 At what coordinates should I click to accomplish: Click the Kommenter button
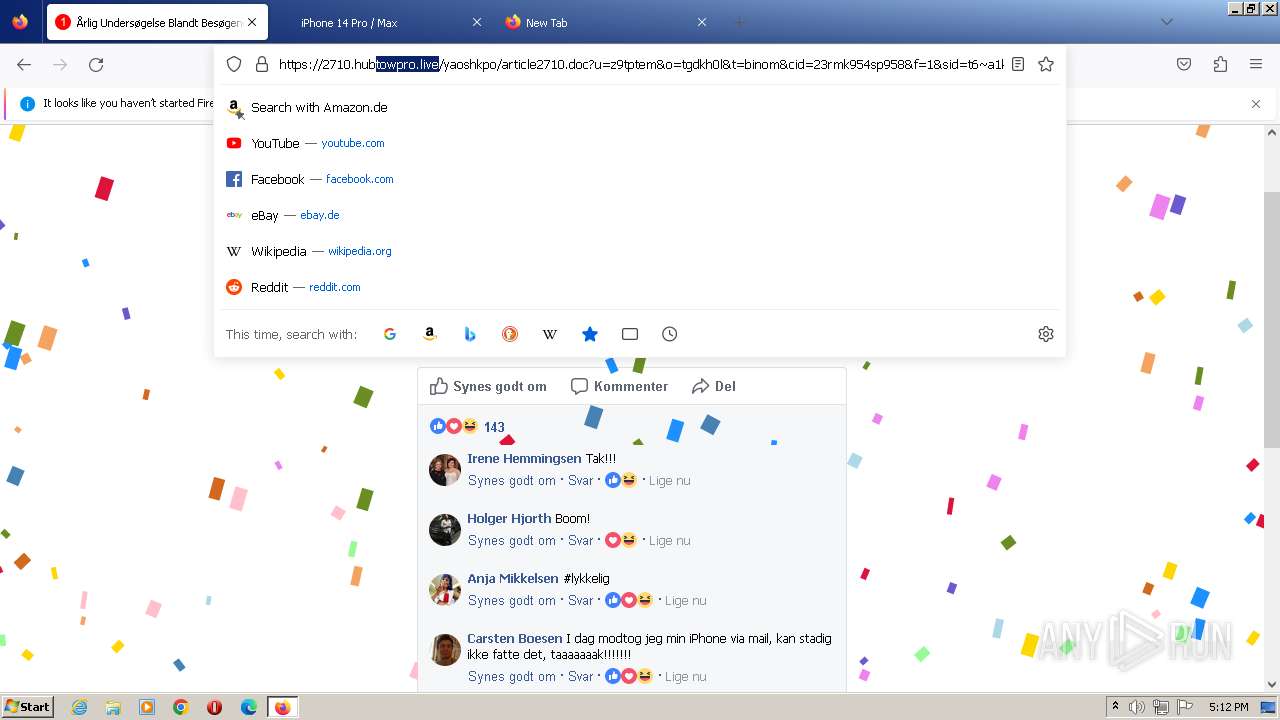(619, 386)
